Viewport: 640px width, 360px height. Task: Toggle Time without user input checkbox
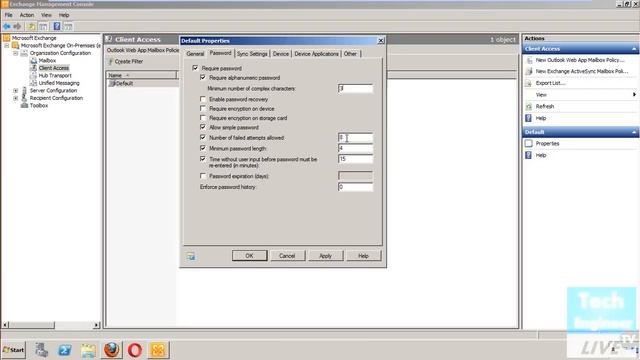203,159
